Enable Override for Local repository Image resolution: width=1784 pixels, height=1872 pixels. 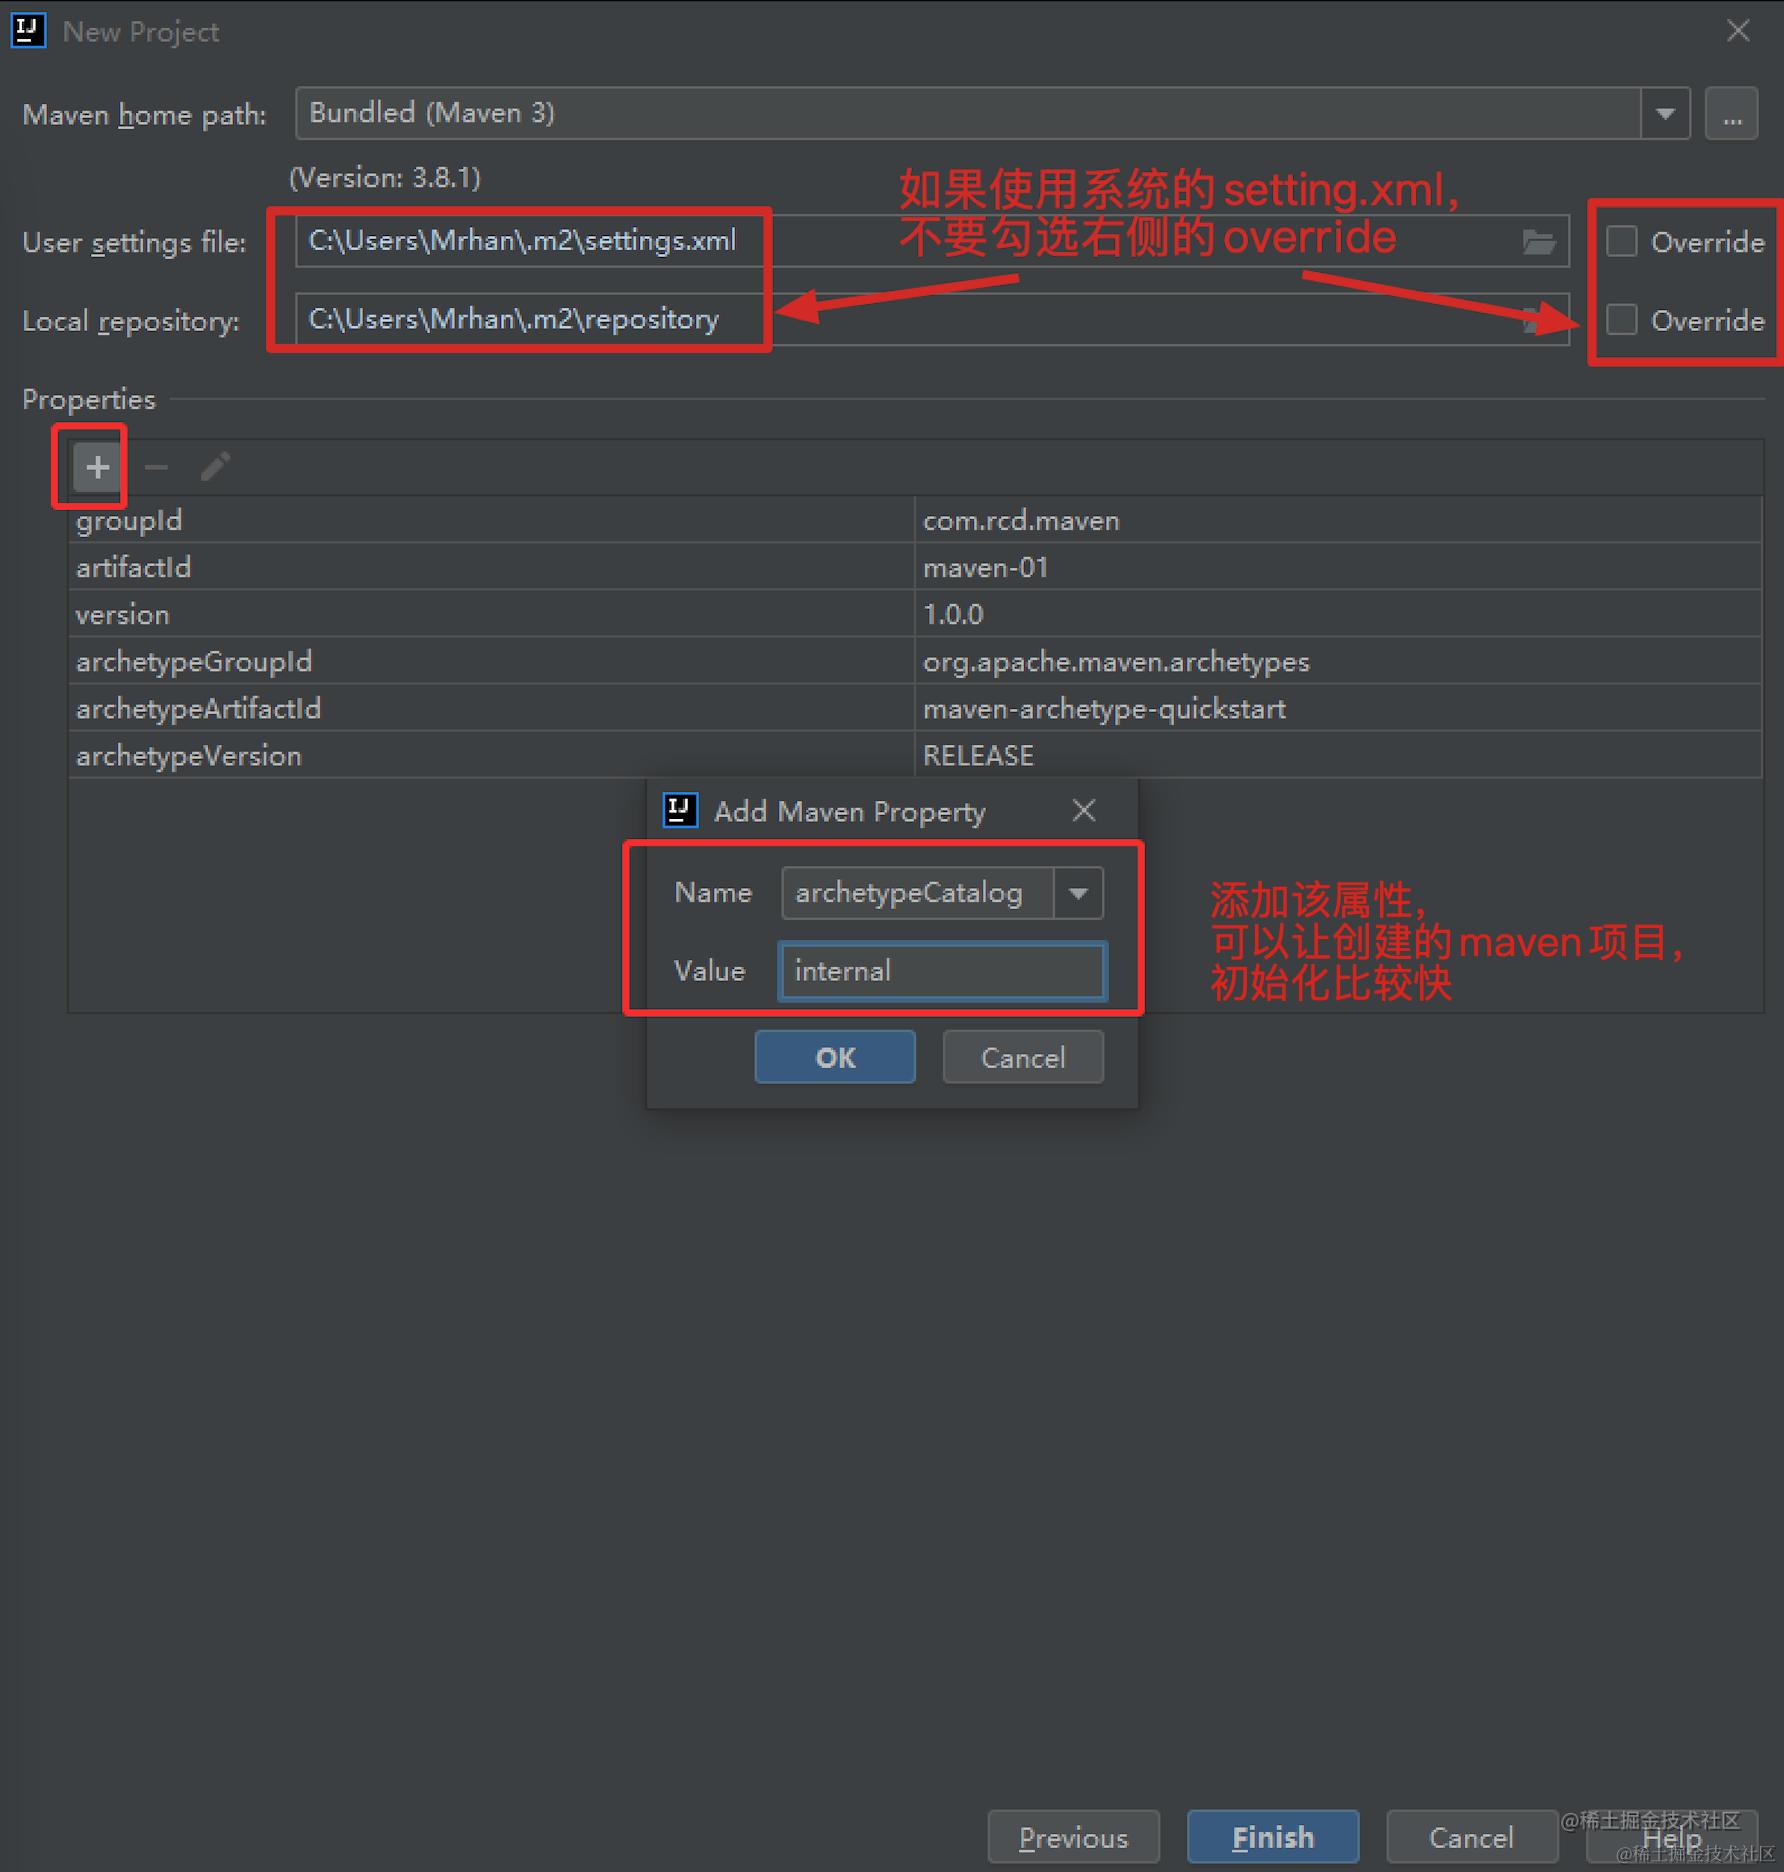pyautogui.click(x=1621, y=320)
